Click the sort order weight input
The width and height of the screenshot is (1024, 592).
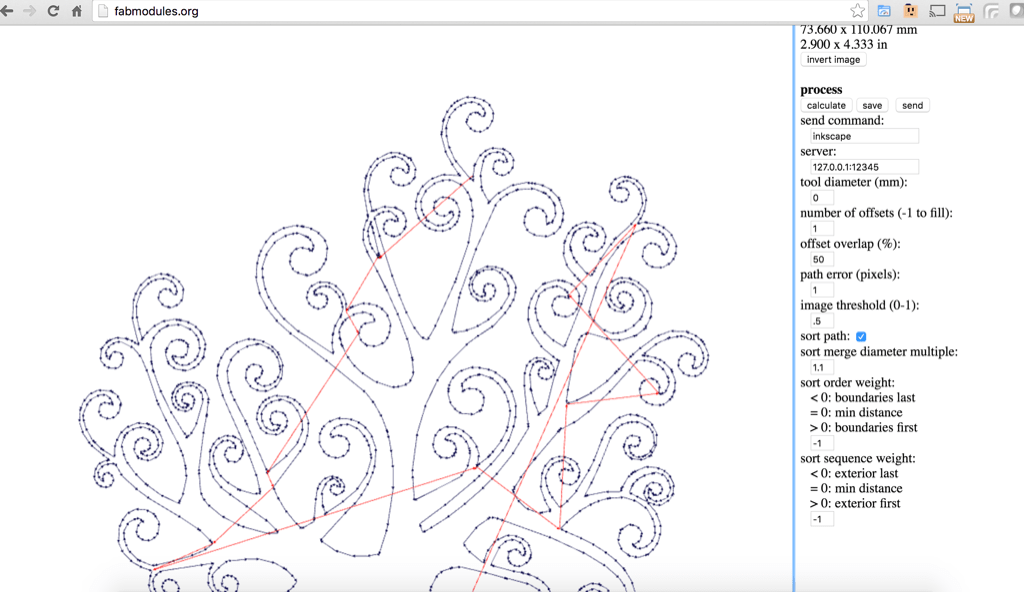click(822, 443)
